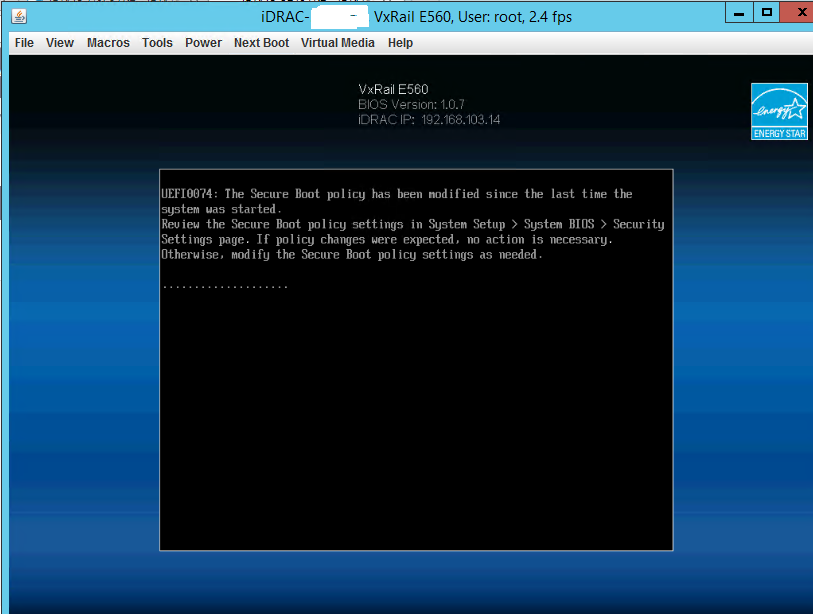The width and height of the screenshot is (813, 614).
Task: Open the Next Boot menu
Action: point(261,43)
